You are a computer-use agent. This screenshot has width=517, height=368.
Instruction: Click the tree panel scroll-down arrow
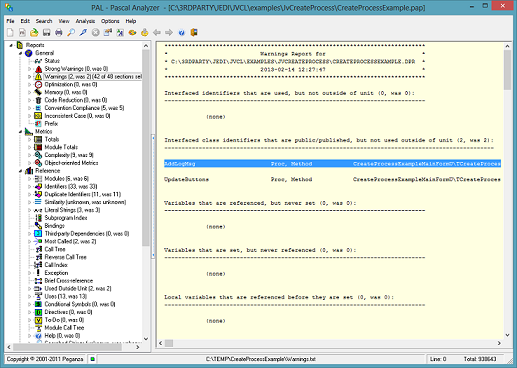pos(146,339)
